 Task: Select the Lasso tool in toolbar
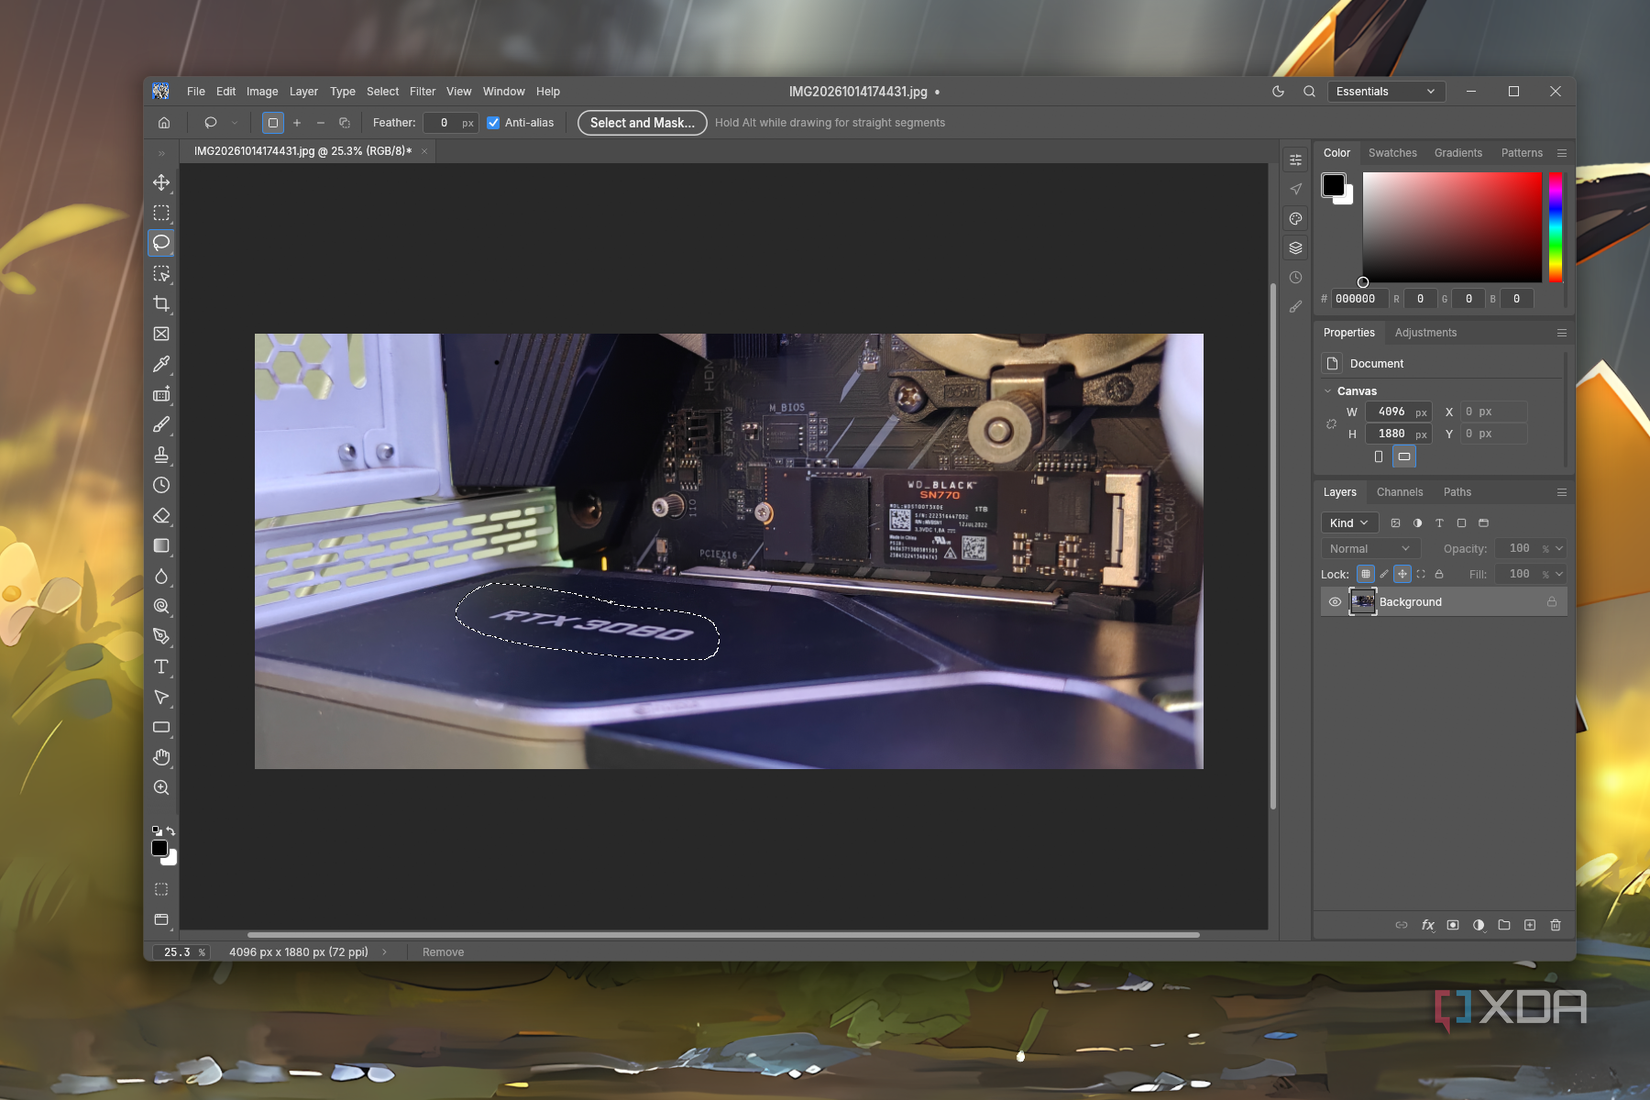point(161,243)
